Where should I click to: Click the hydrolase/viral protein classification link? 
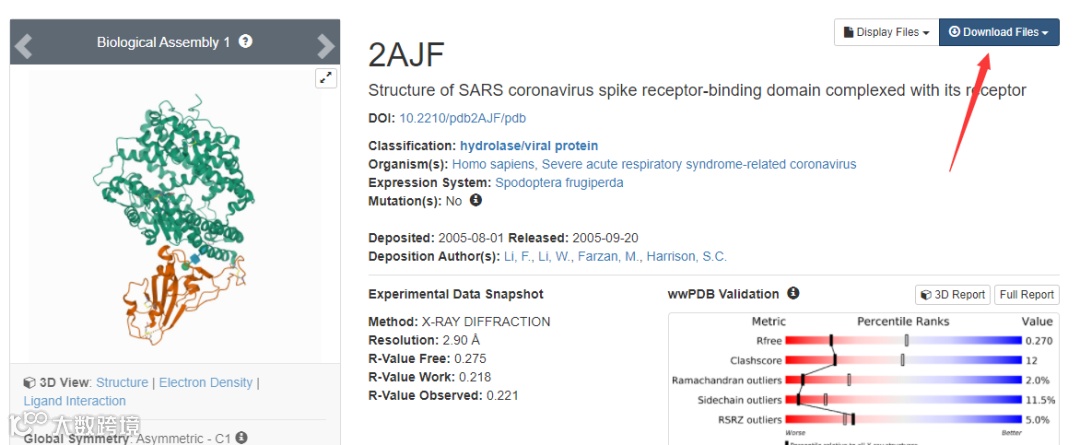pos(529,146)
